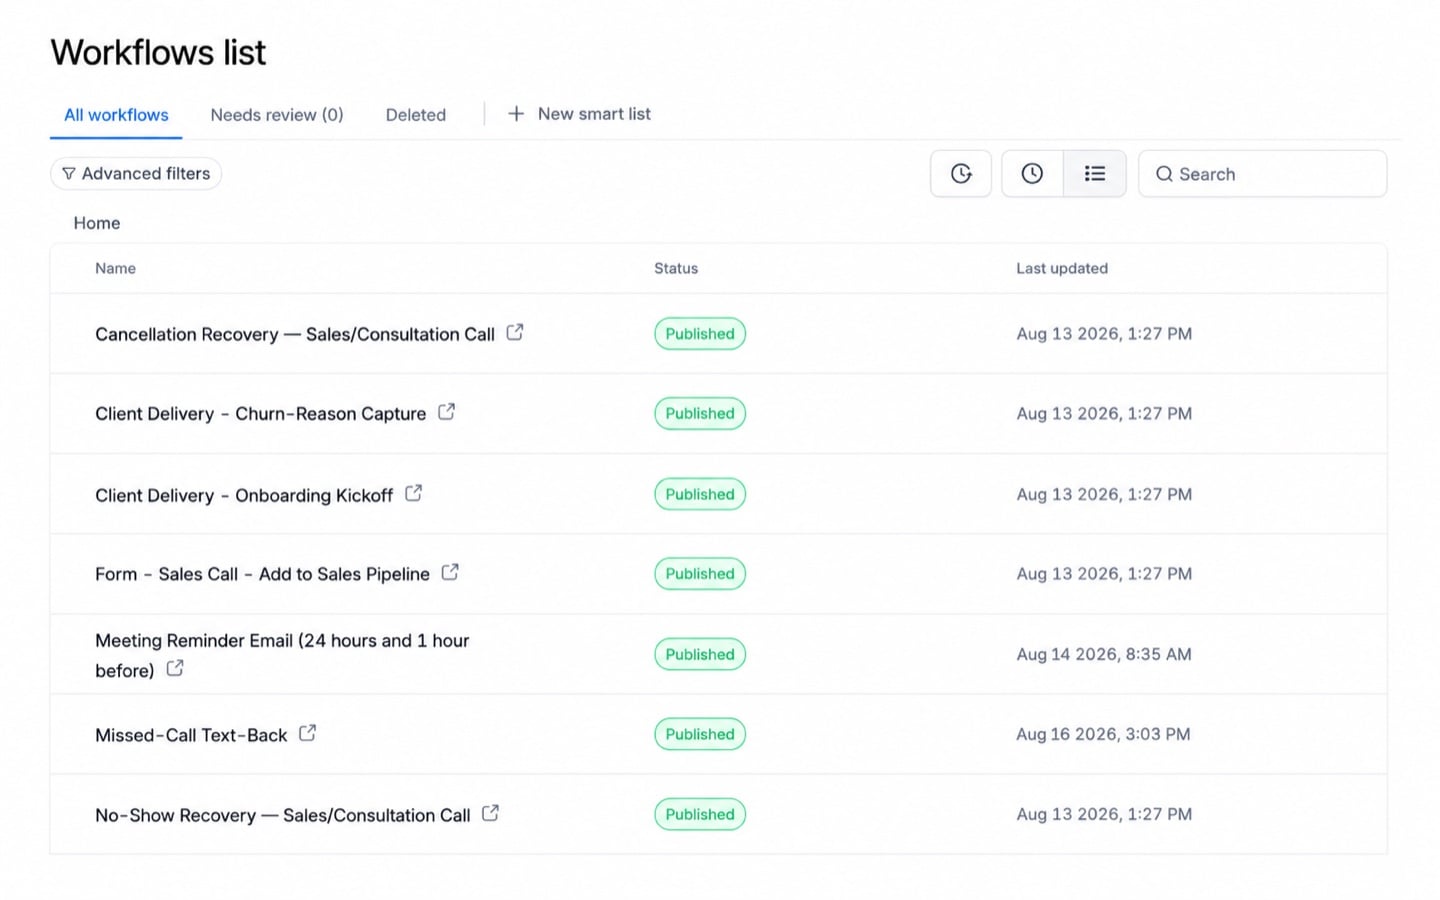Open No-Show Recovery — Sales/Consultation Call workflow
Screen dimensions: 1440x900
(x=282, y=815)
